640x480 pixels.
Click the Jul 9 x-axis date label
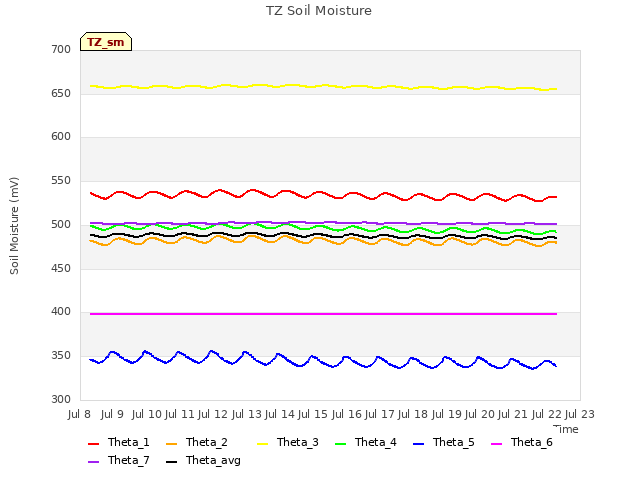click(112, 414)
